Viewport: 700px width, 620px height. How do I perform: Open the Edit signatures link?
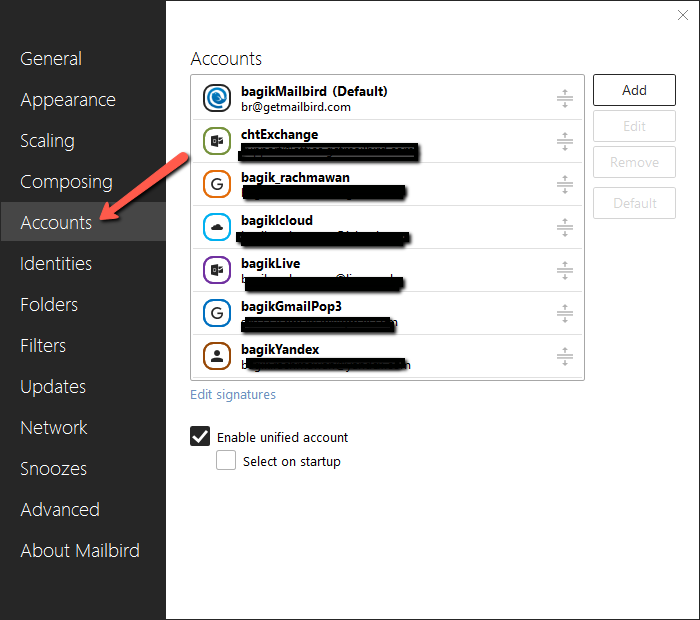point(233,395)
